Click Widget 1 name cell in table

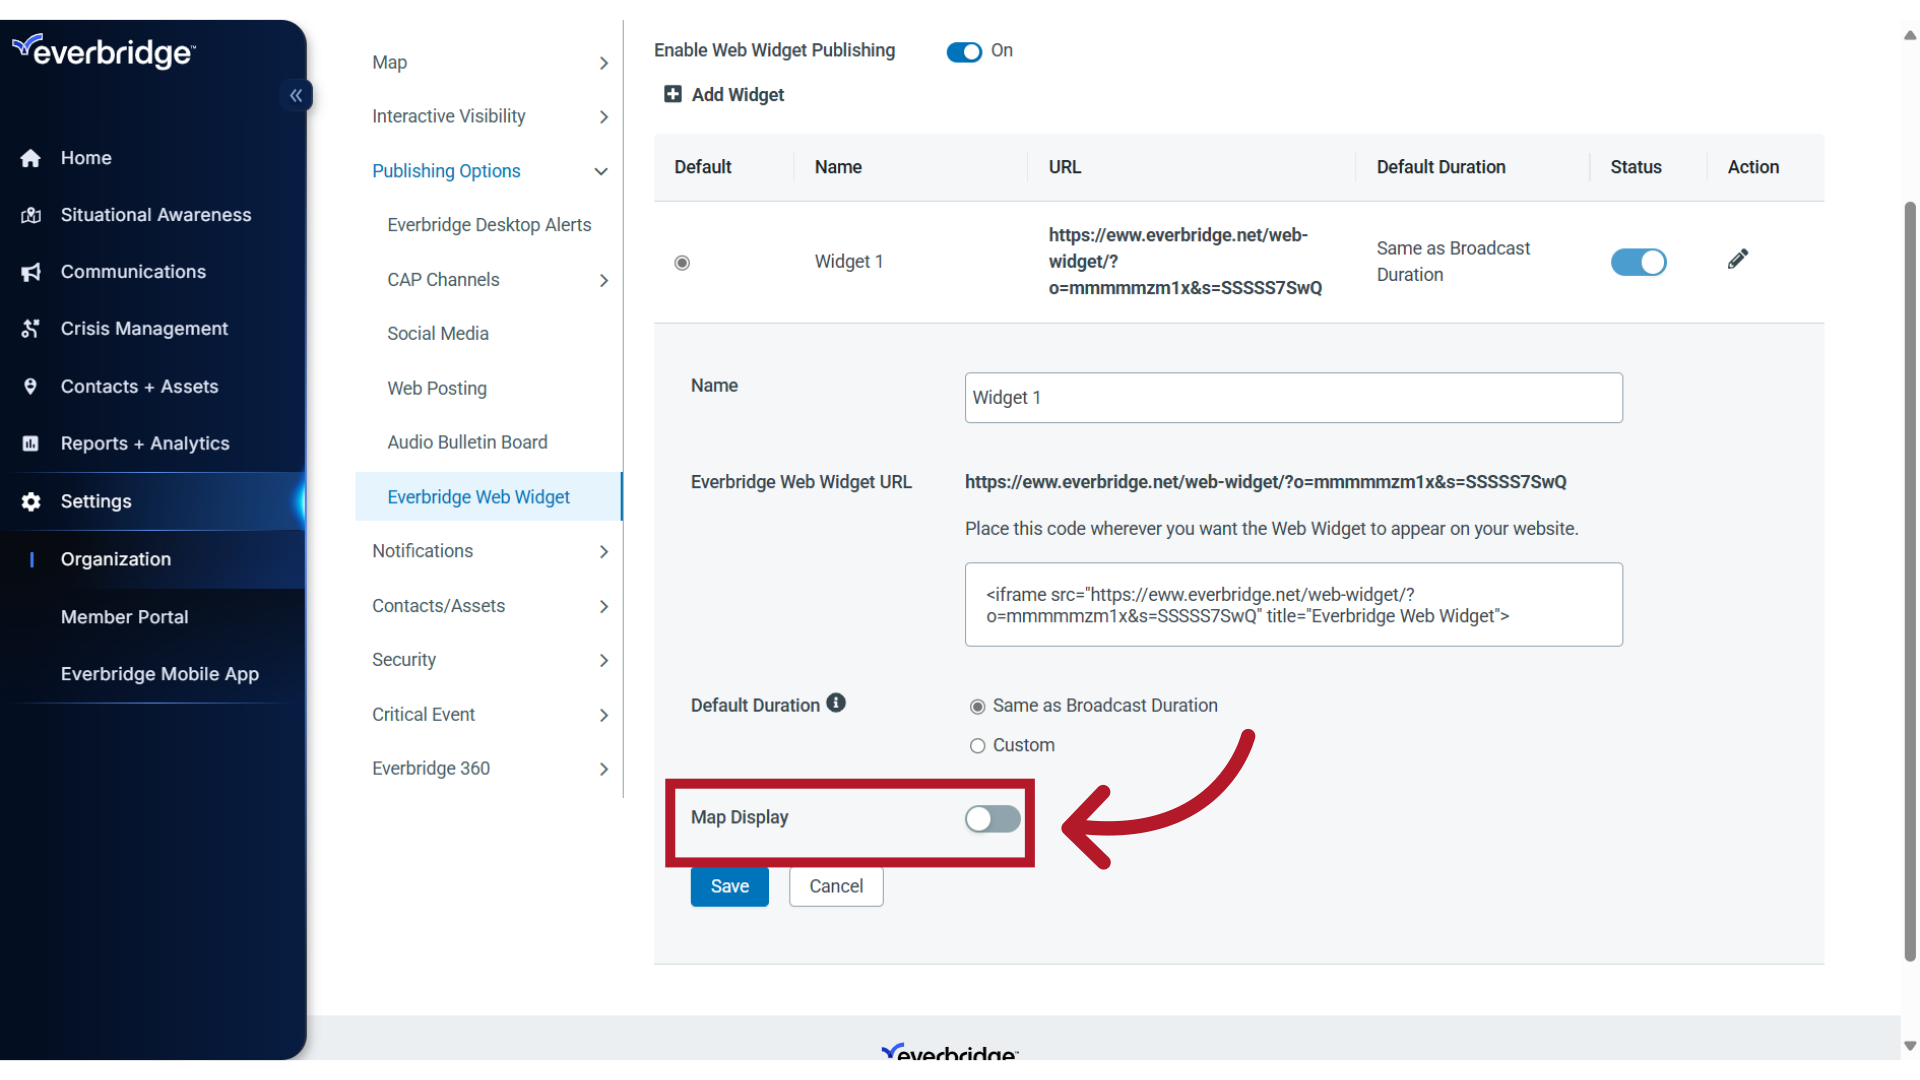[x=848, y=262]
